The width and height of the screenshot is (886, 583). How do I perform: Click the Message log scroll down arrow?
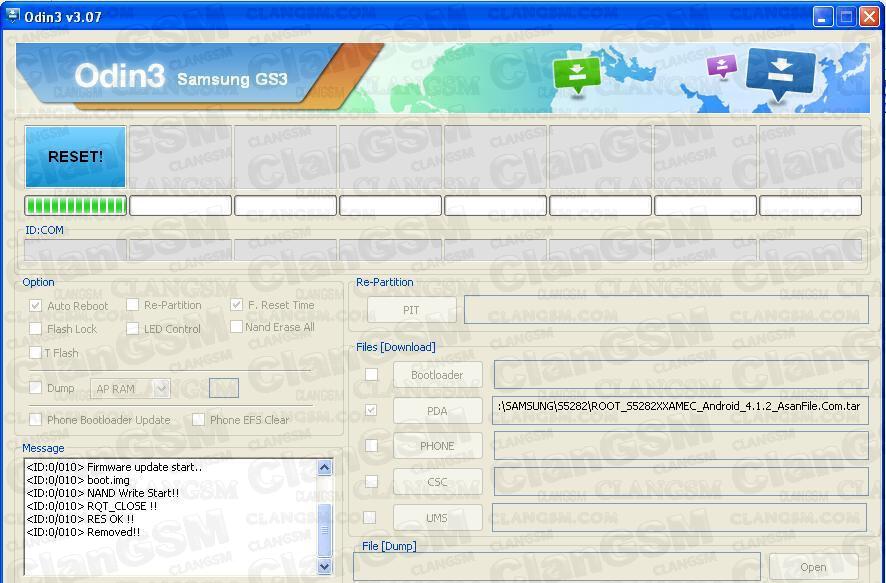pos(324,566)
